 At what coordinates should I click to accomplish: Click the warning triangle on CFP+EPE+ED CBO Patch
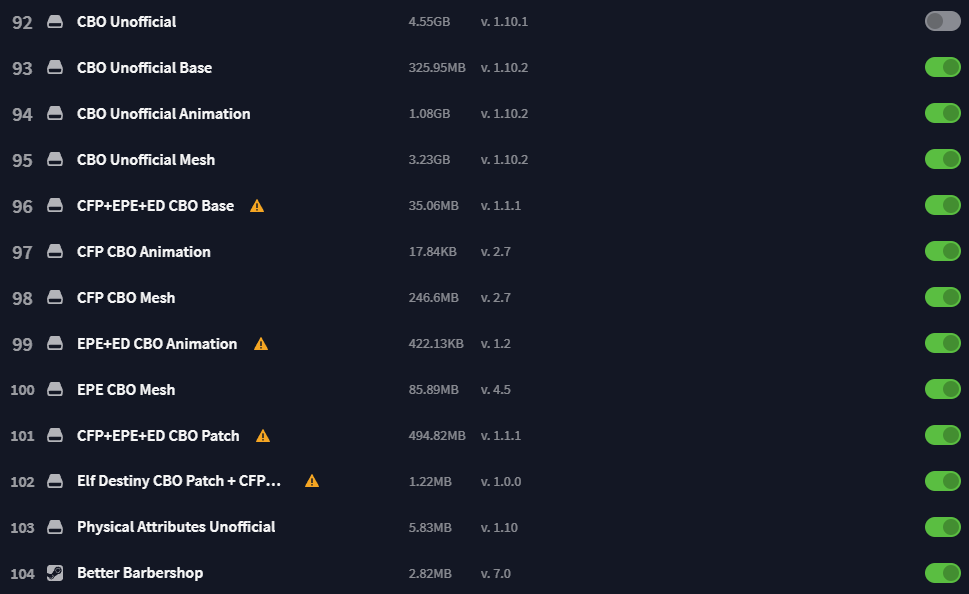click(263, 436)
